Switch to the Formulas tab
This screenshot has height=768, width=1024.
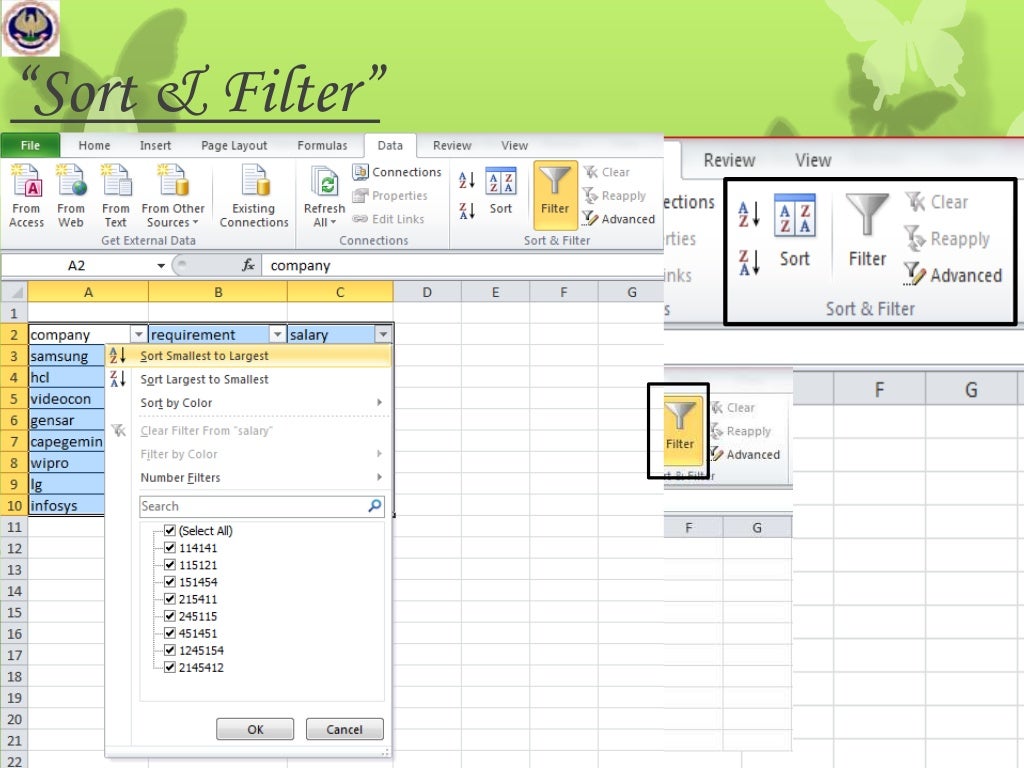click(322, 145)
